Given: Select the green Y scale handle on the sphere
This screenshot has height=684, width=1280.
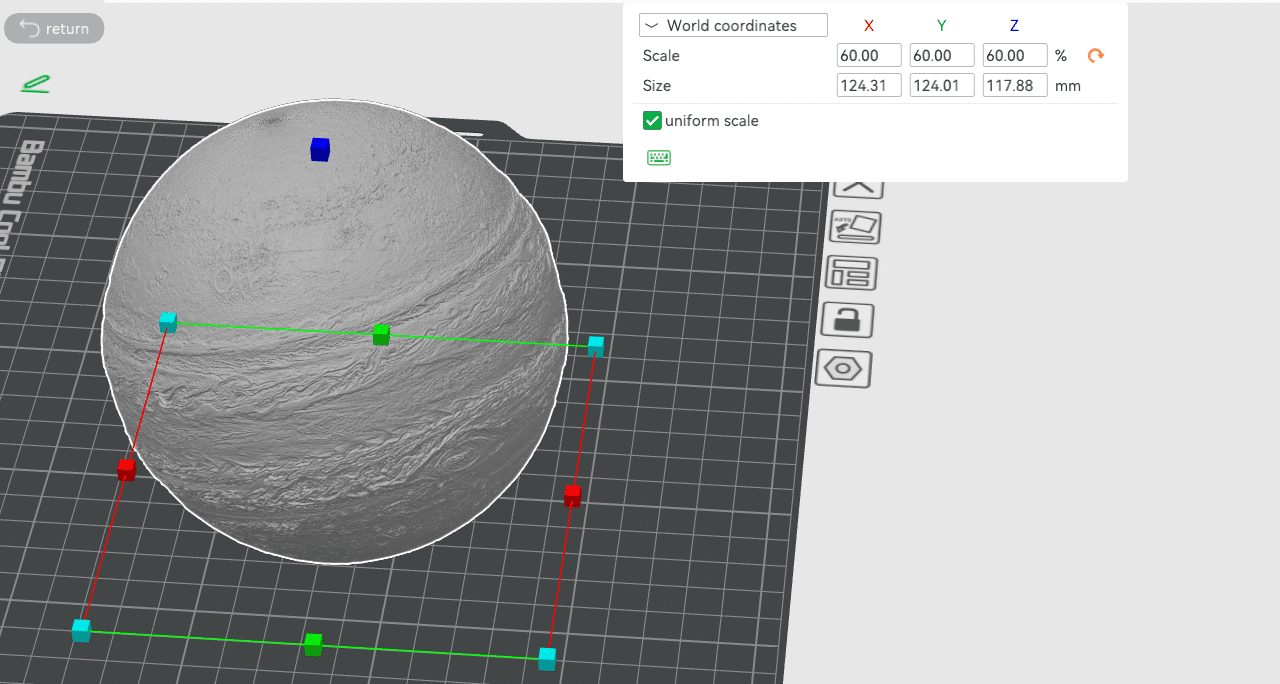Looking at the screenshot, I should [380, 334].
